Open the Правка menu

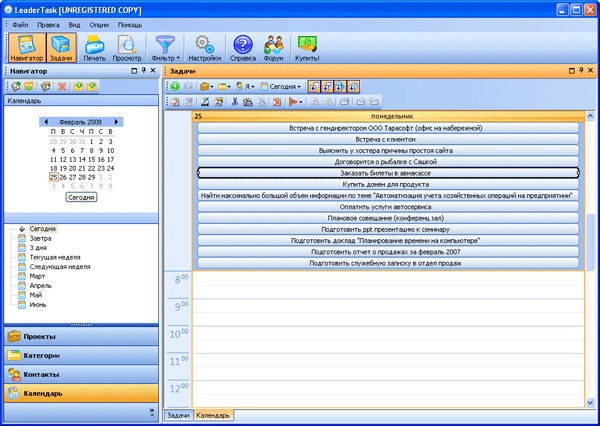click(x=48, y=25)
